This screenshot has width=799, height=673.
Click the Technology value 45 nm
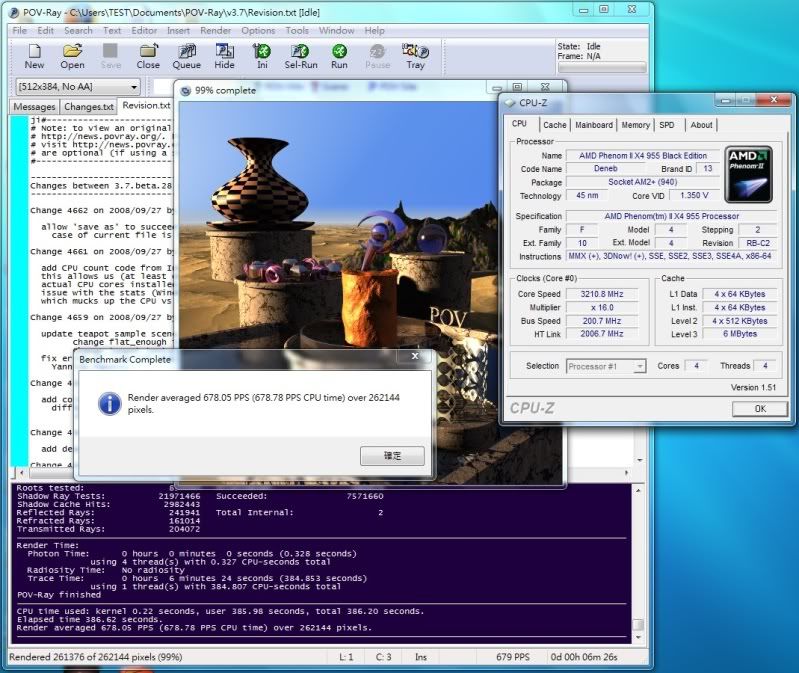pyautogui.click(x=587, y=196)
